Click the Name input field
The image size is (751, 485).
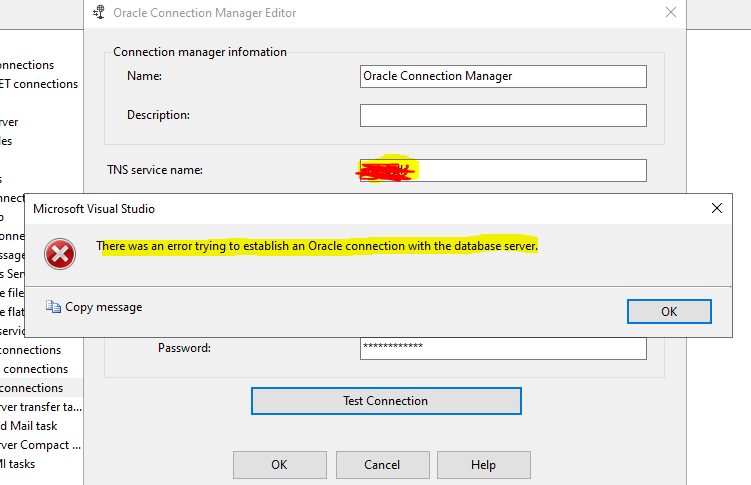pos(503,77)
